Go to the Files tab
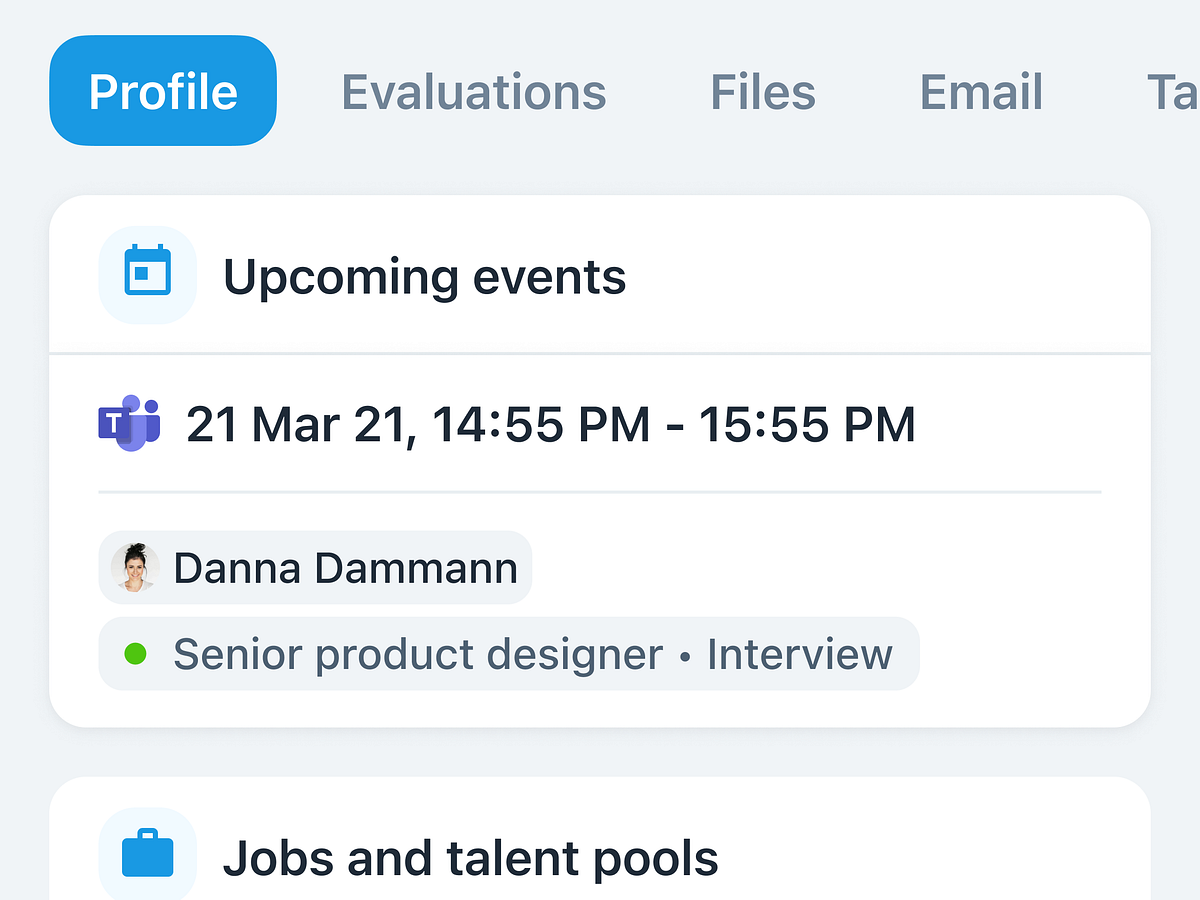 tap(763, 92)
